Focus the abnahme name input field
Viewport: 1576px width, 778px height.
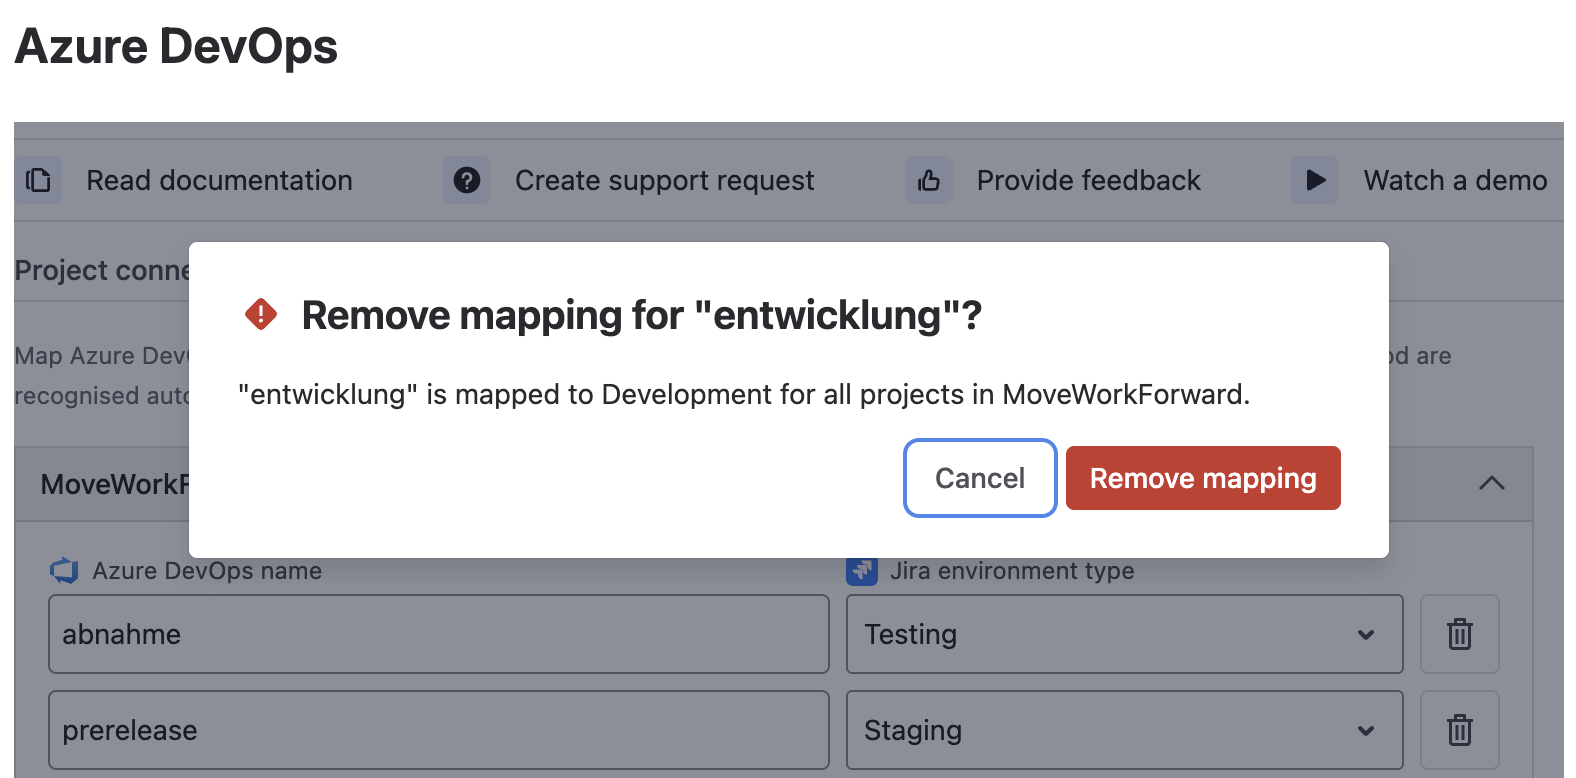click(x=439, y=634)
